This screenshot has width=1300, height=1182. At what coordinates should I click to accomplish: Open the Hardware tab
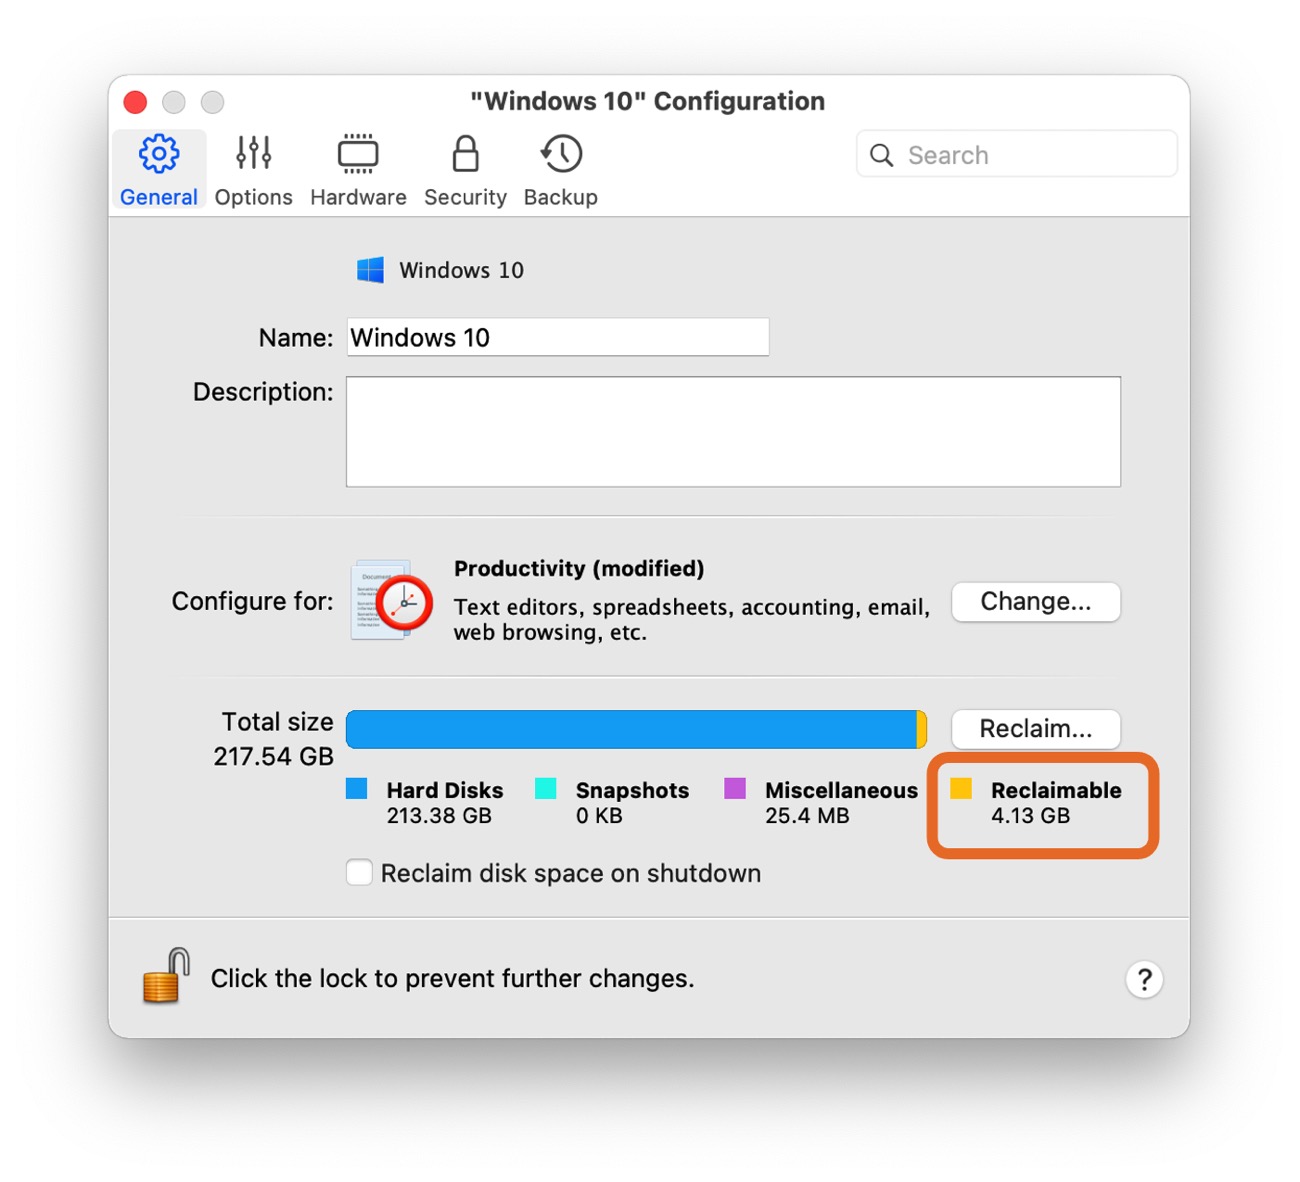[358, 169]
